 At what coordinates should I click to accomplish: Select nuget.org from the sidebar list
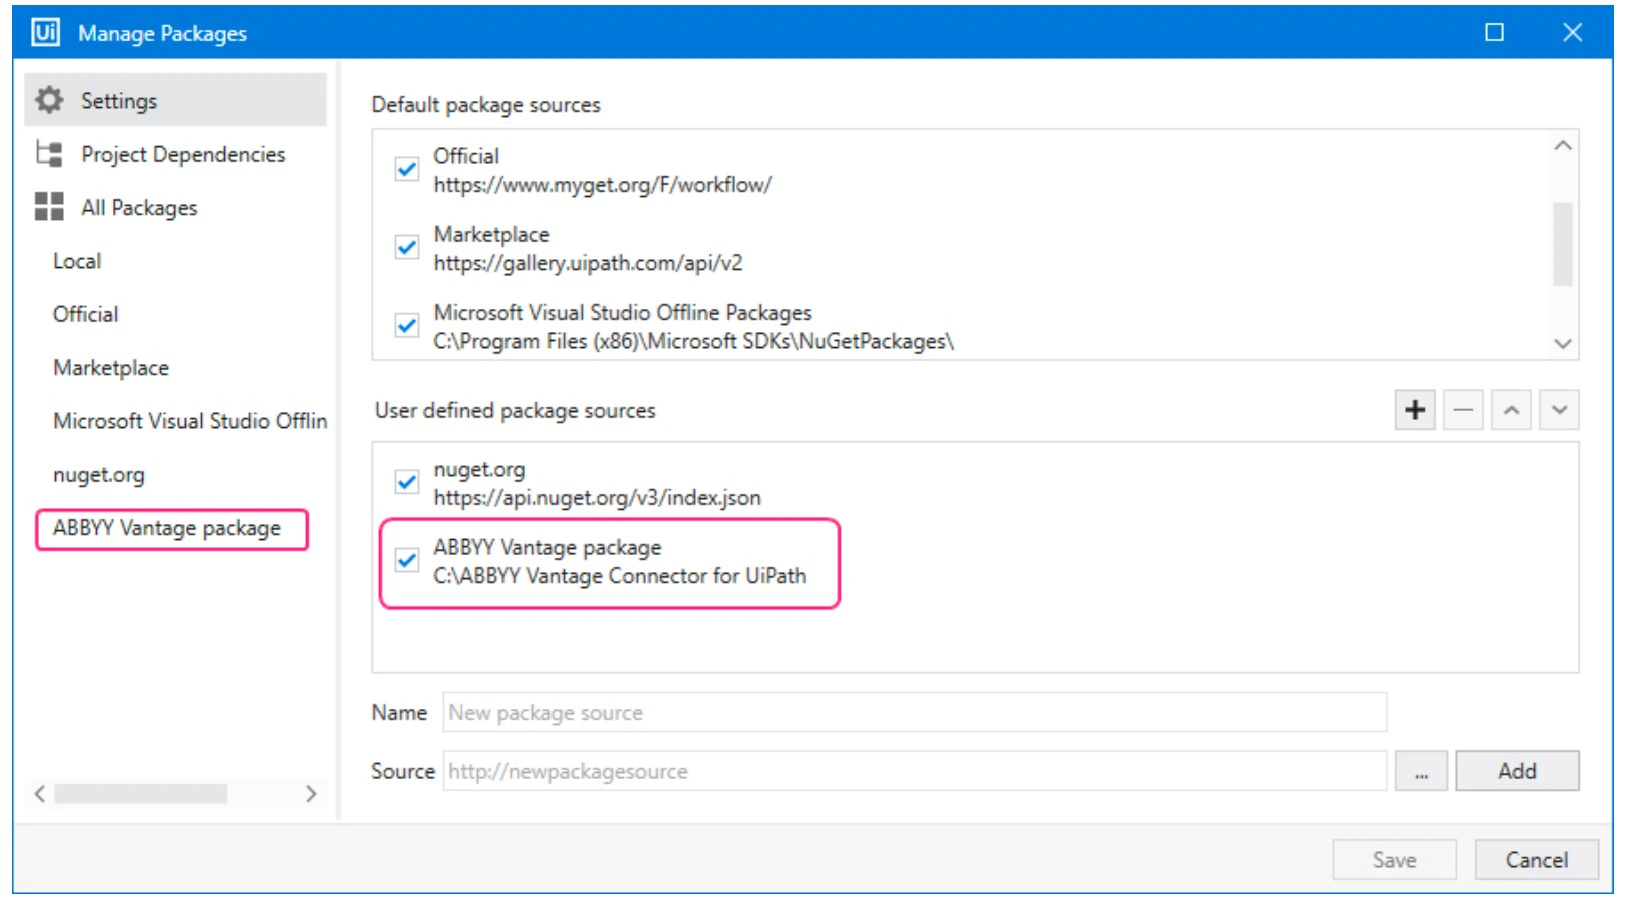[x=99, y=475]
